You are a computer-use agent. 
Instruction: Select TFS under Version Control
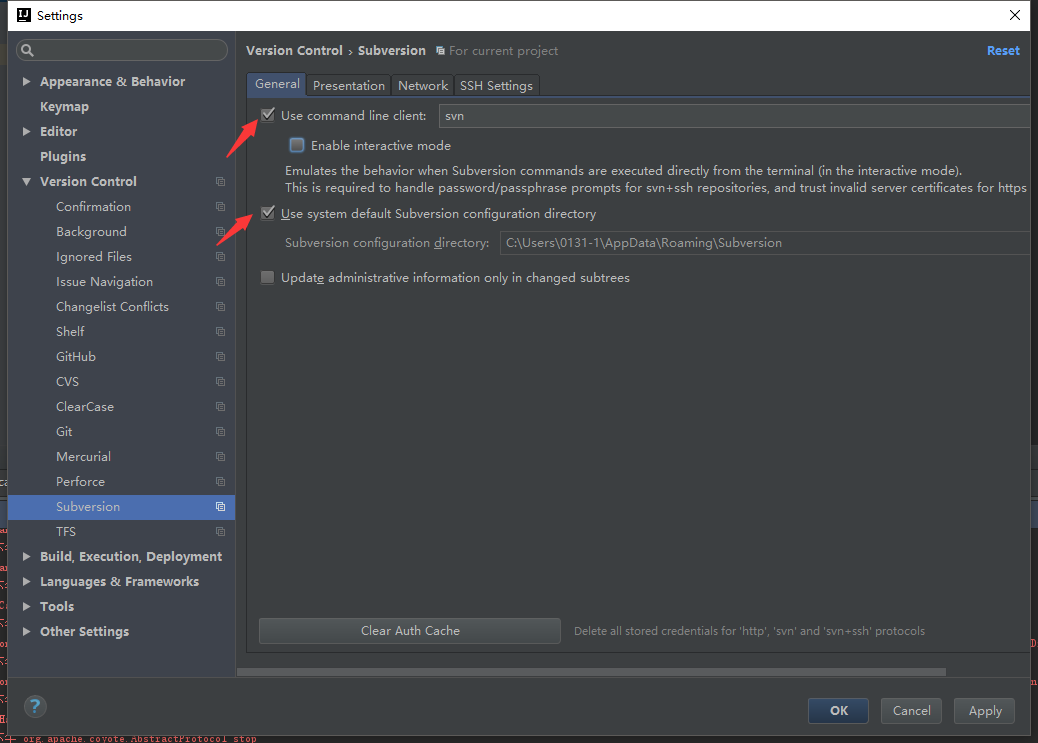pyautogui.click(x=66, y=532)
